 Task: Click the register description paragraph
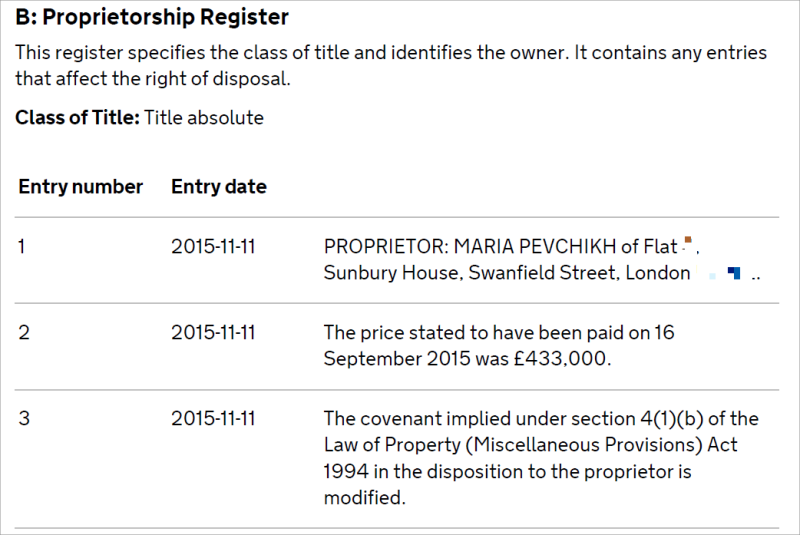390,66
